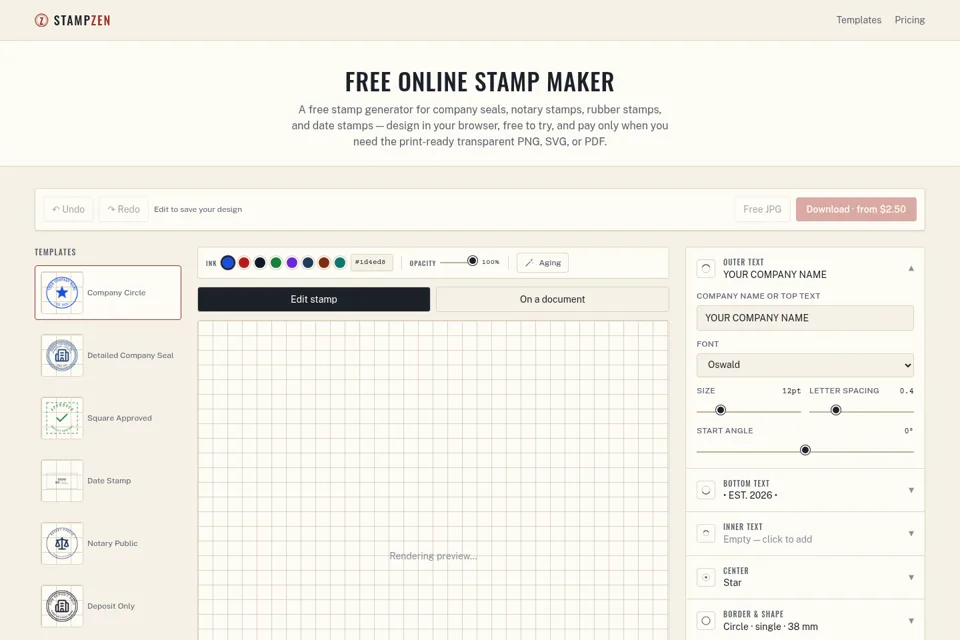Viewport: 960px width, 640px height.
Task: Select the teal ink color
Action: pos(340,263)
